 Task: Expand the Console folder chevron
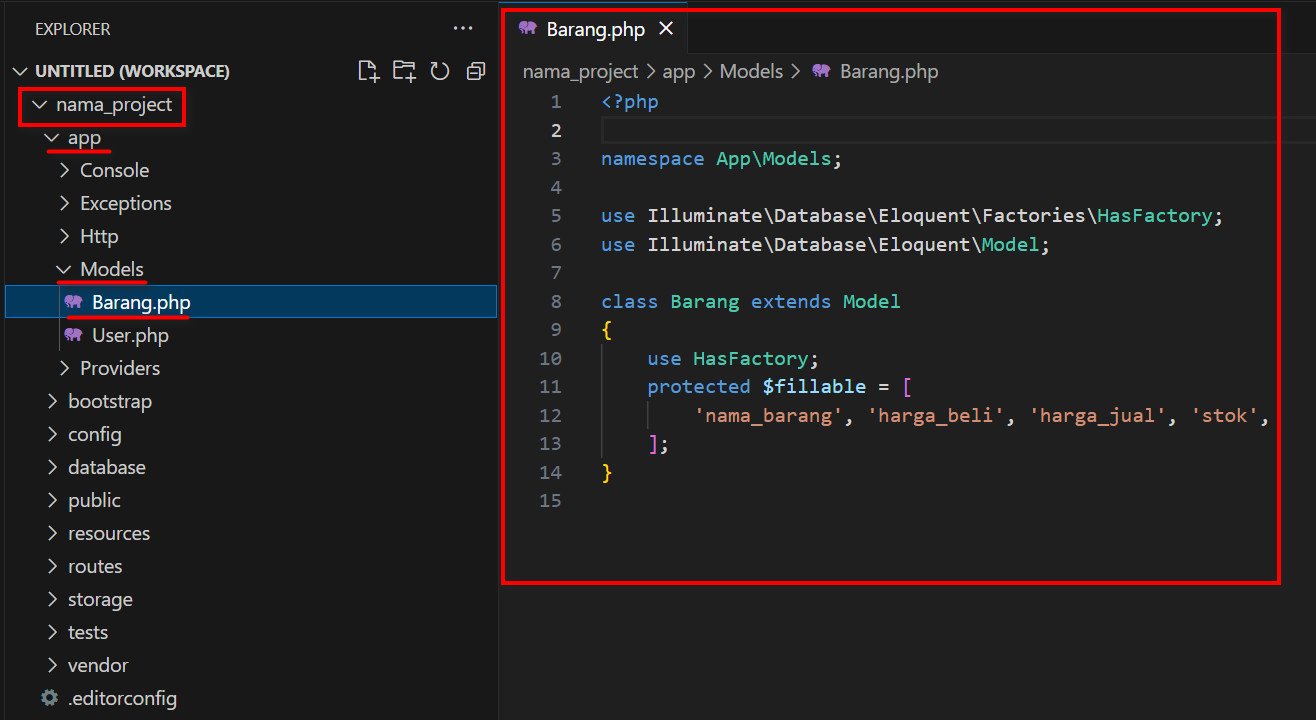pos(65,170)
